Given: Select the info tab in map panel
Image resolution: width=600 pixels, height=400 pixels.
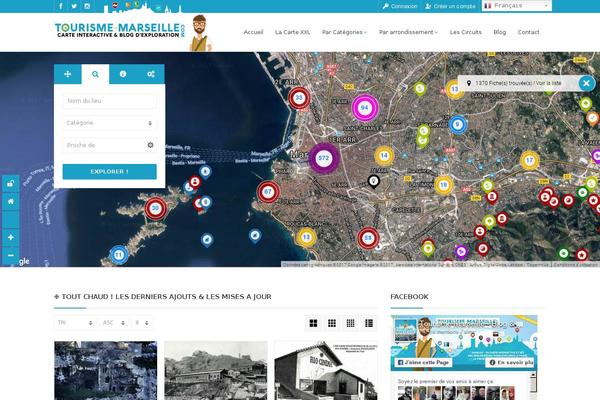Looking at the screenshot, I should point(123,74).
